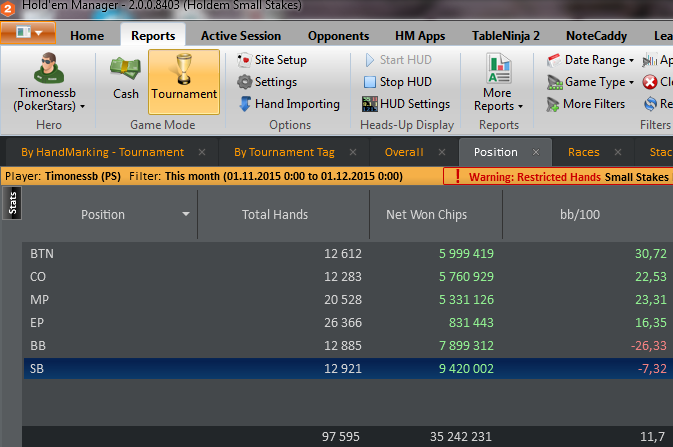The height and width of the screenshot is (447, 673).
Task: Click the Timonessb hero avatar icon
Action: (49, 68)
